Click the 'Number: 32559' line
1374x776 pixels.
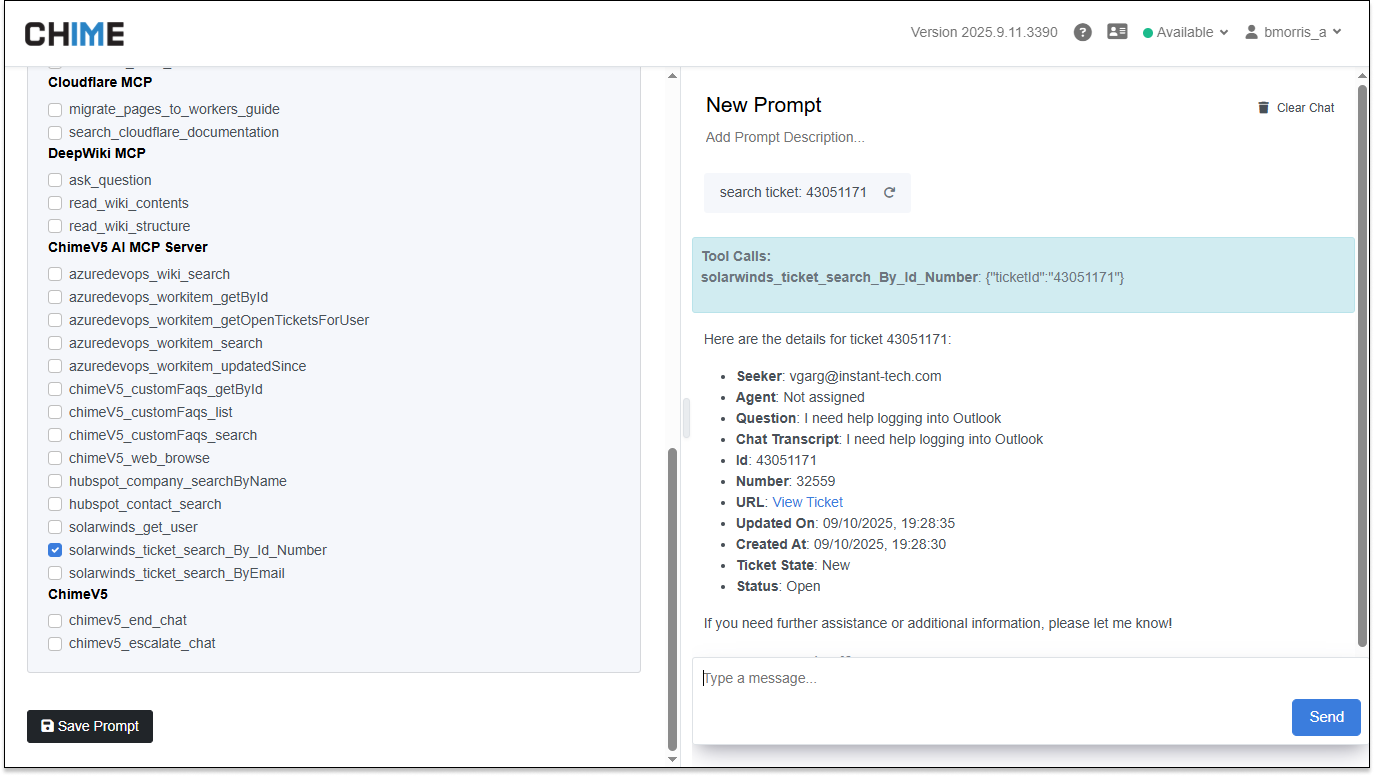(785, 481)
